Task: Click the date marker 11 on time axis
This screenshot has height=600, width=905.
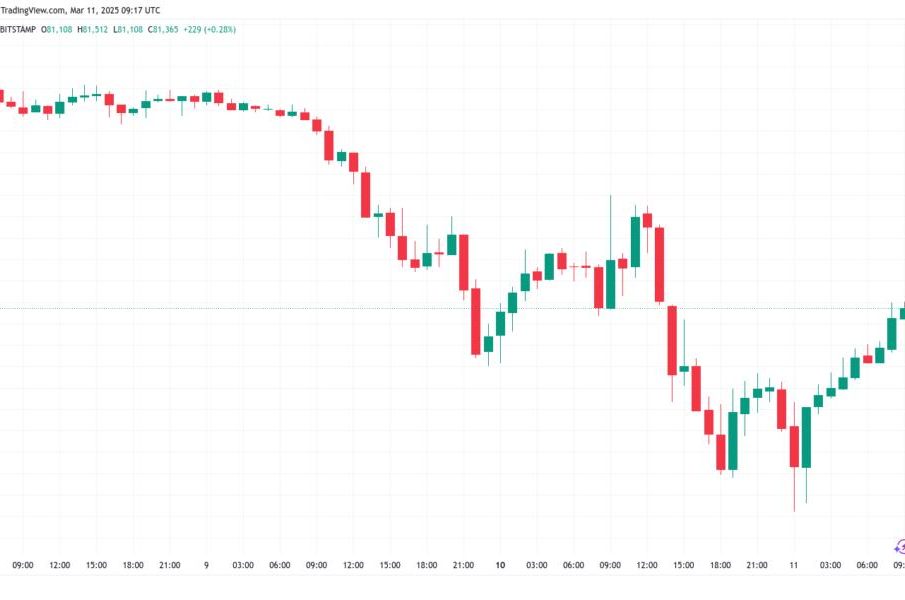Action: coord(794,565)
